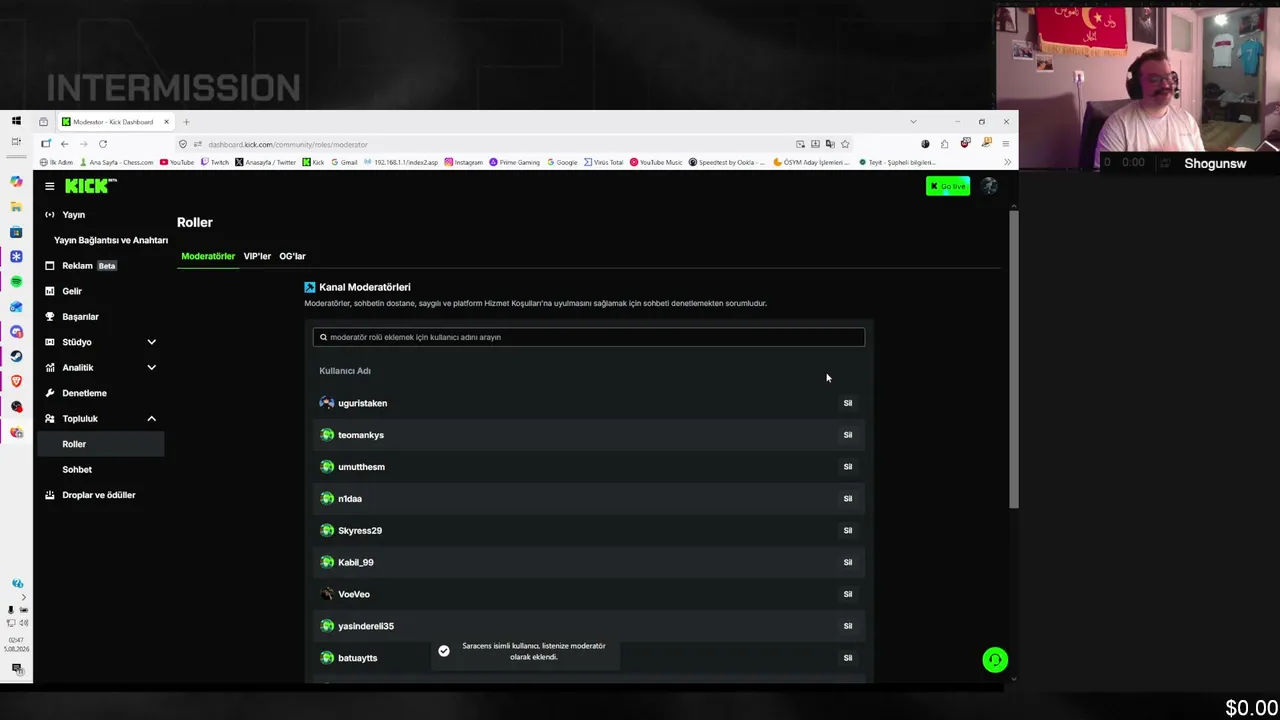Switch to the OG'lar tab
1280x720 pixels.
(x=292, y=256)
